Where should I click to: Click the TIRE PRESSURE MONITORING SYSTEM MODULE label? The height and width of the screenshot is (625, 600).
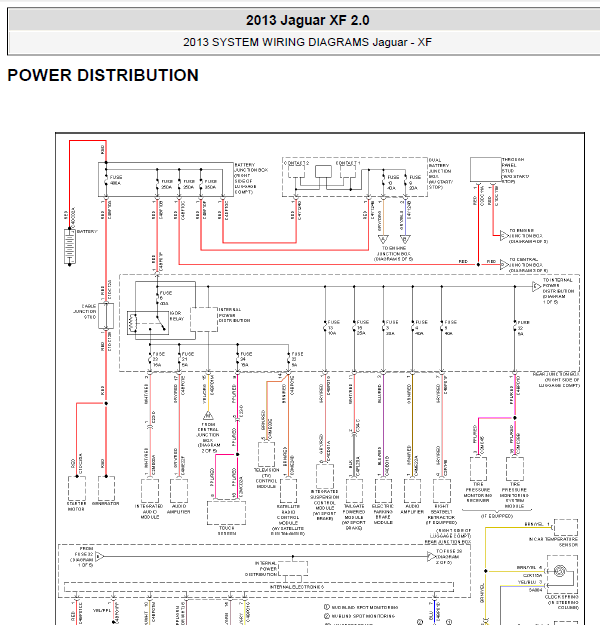(514, 495)
